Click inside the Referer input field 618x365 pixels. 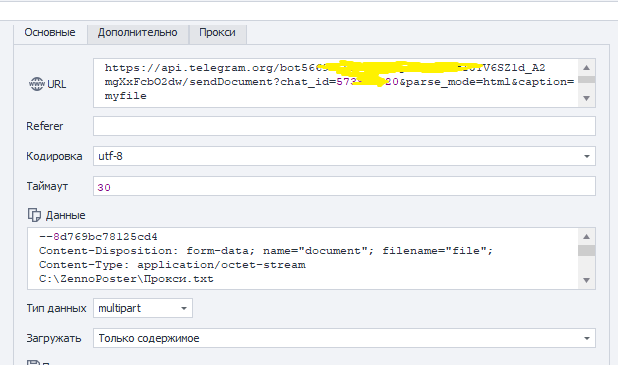[x=344, y=126]
